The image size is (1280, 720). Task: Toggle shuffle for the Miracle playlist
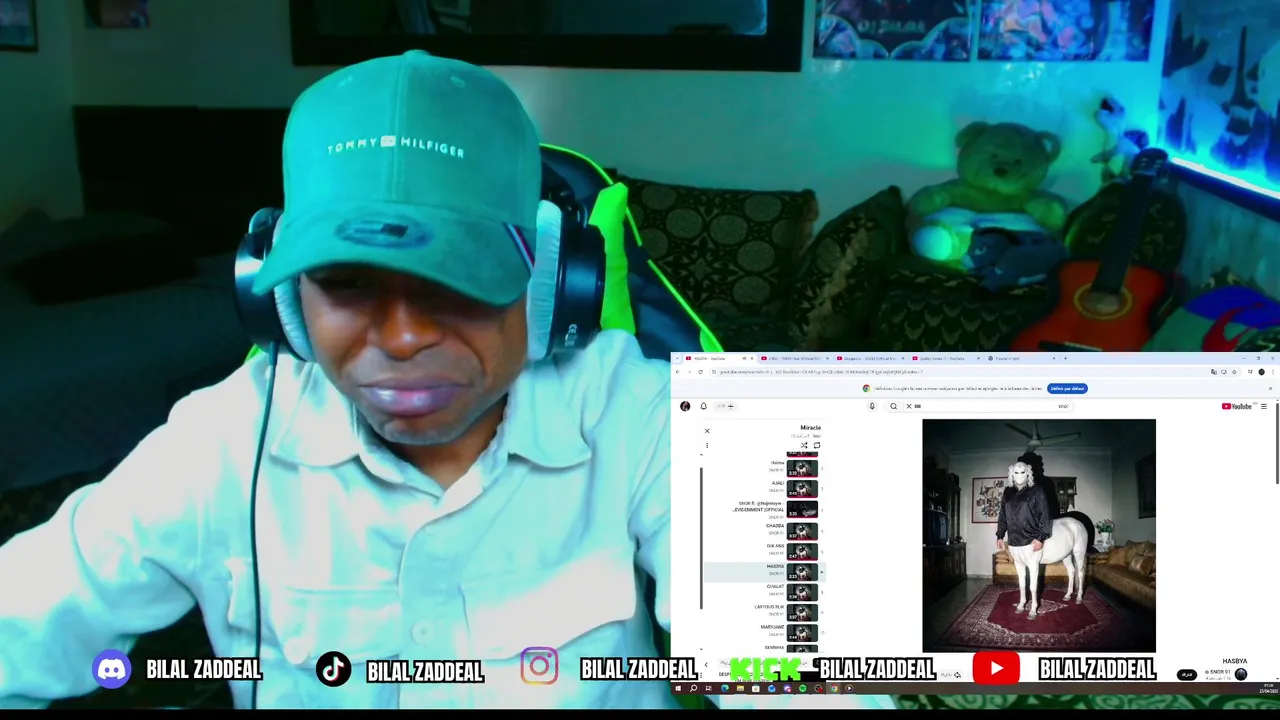tap(804, 445)
